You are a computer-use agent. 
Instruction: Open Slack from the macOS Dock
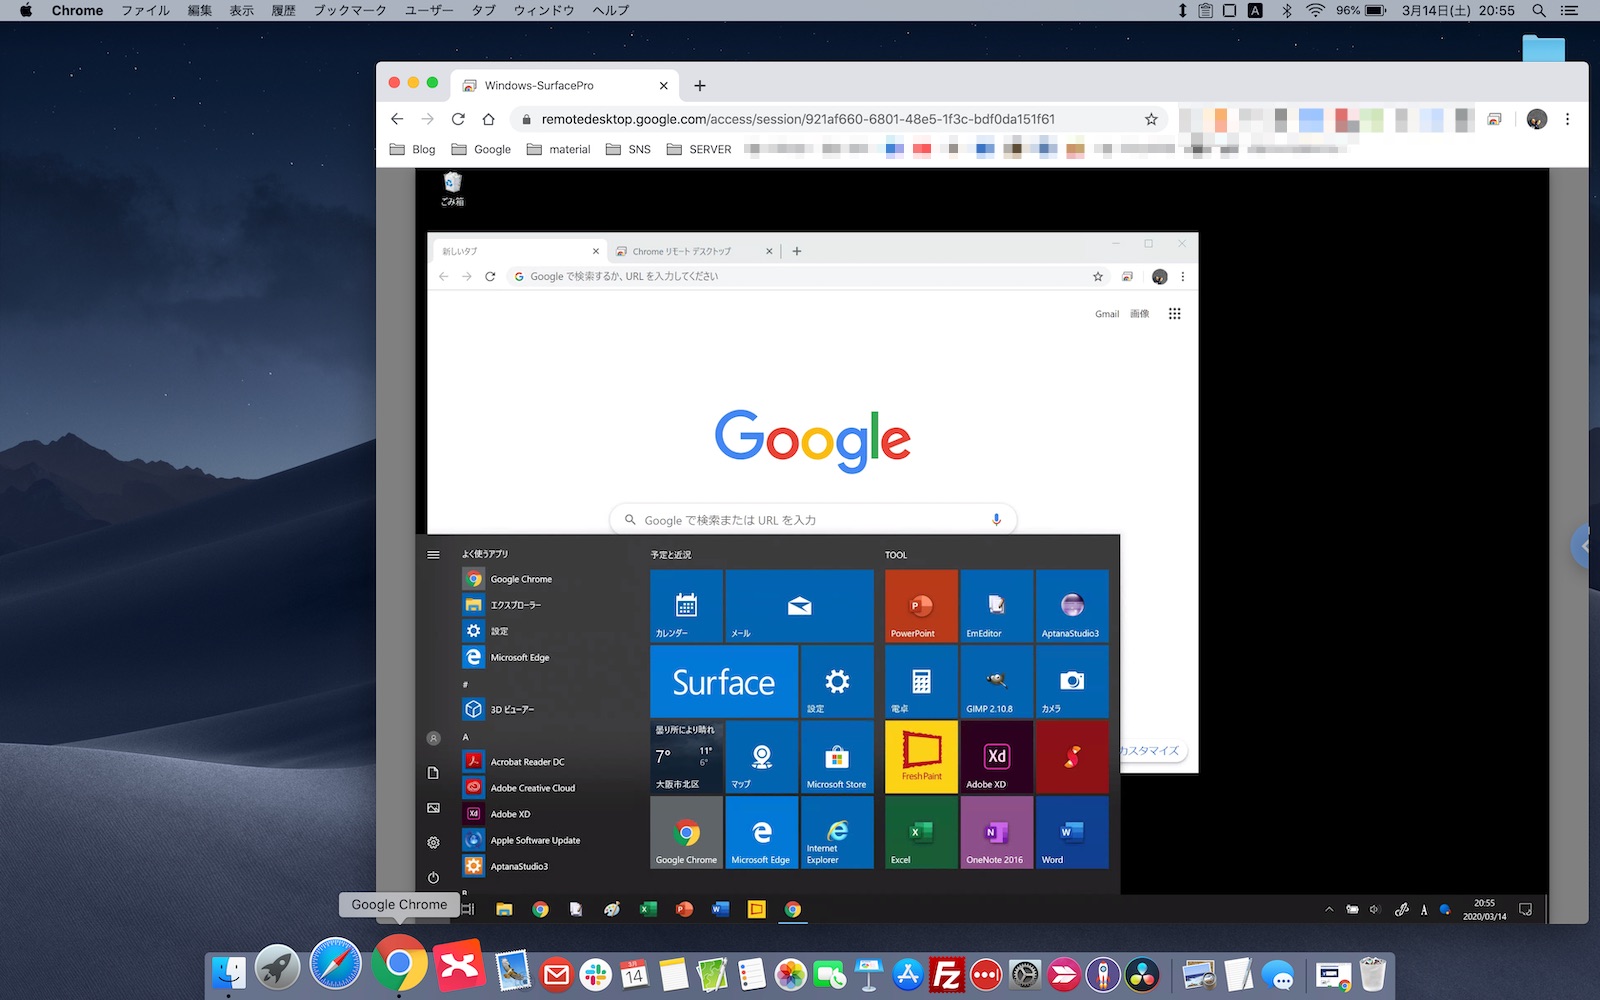point(595,974)
